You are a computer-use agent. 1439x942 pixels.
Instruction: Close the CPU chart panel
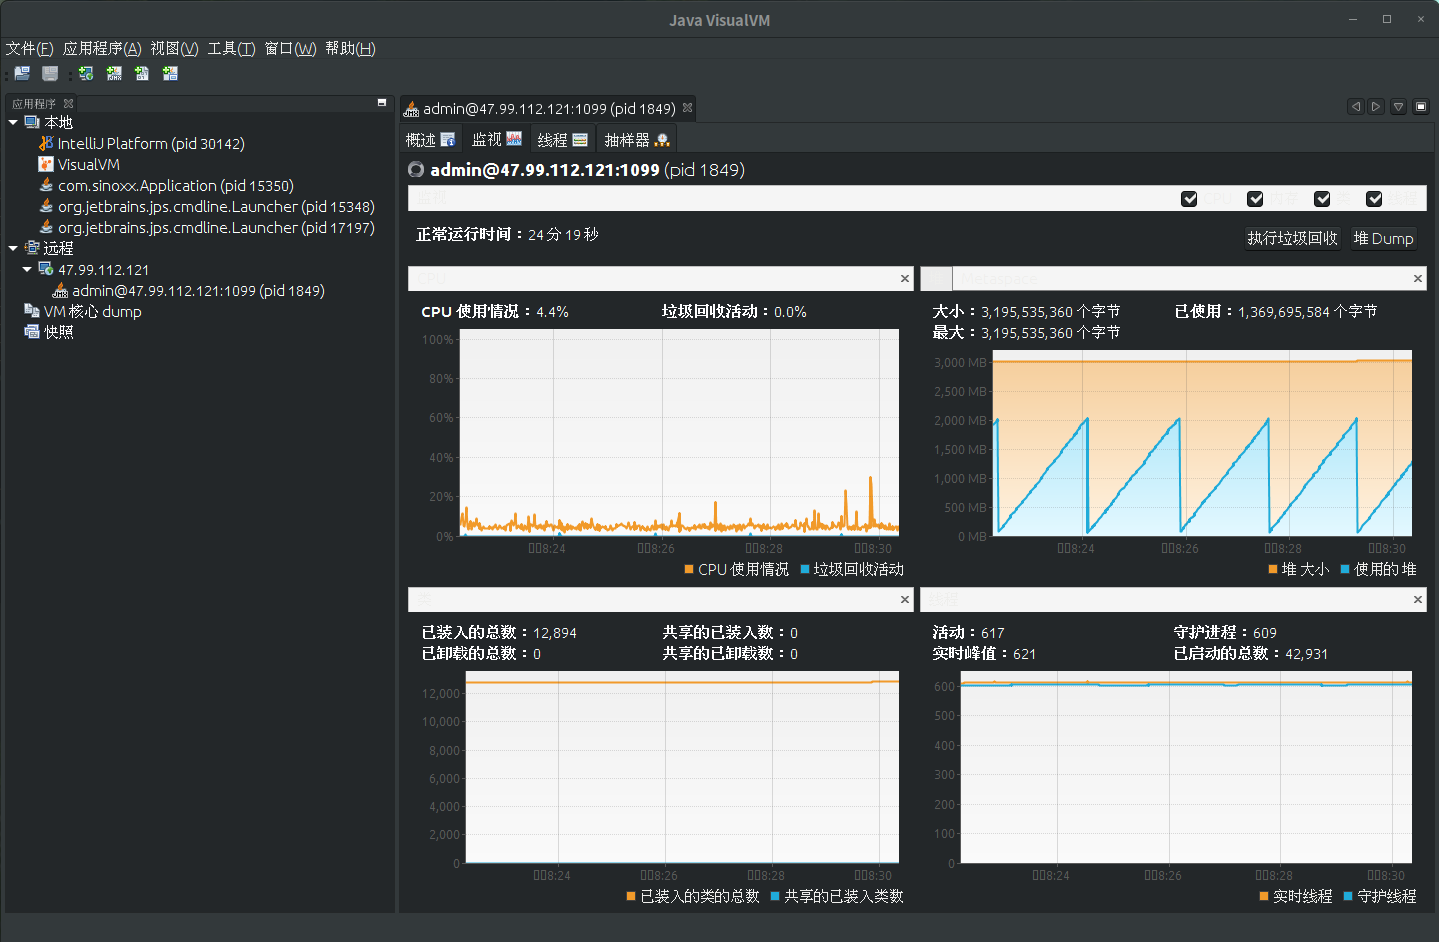905,279
